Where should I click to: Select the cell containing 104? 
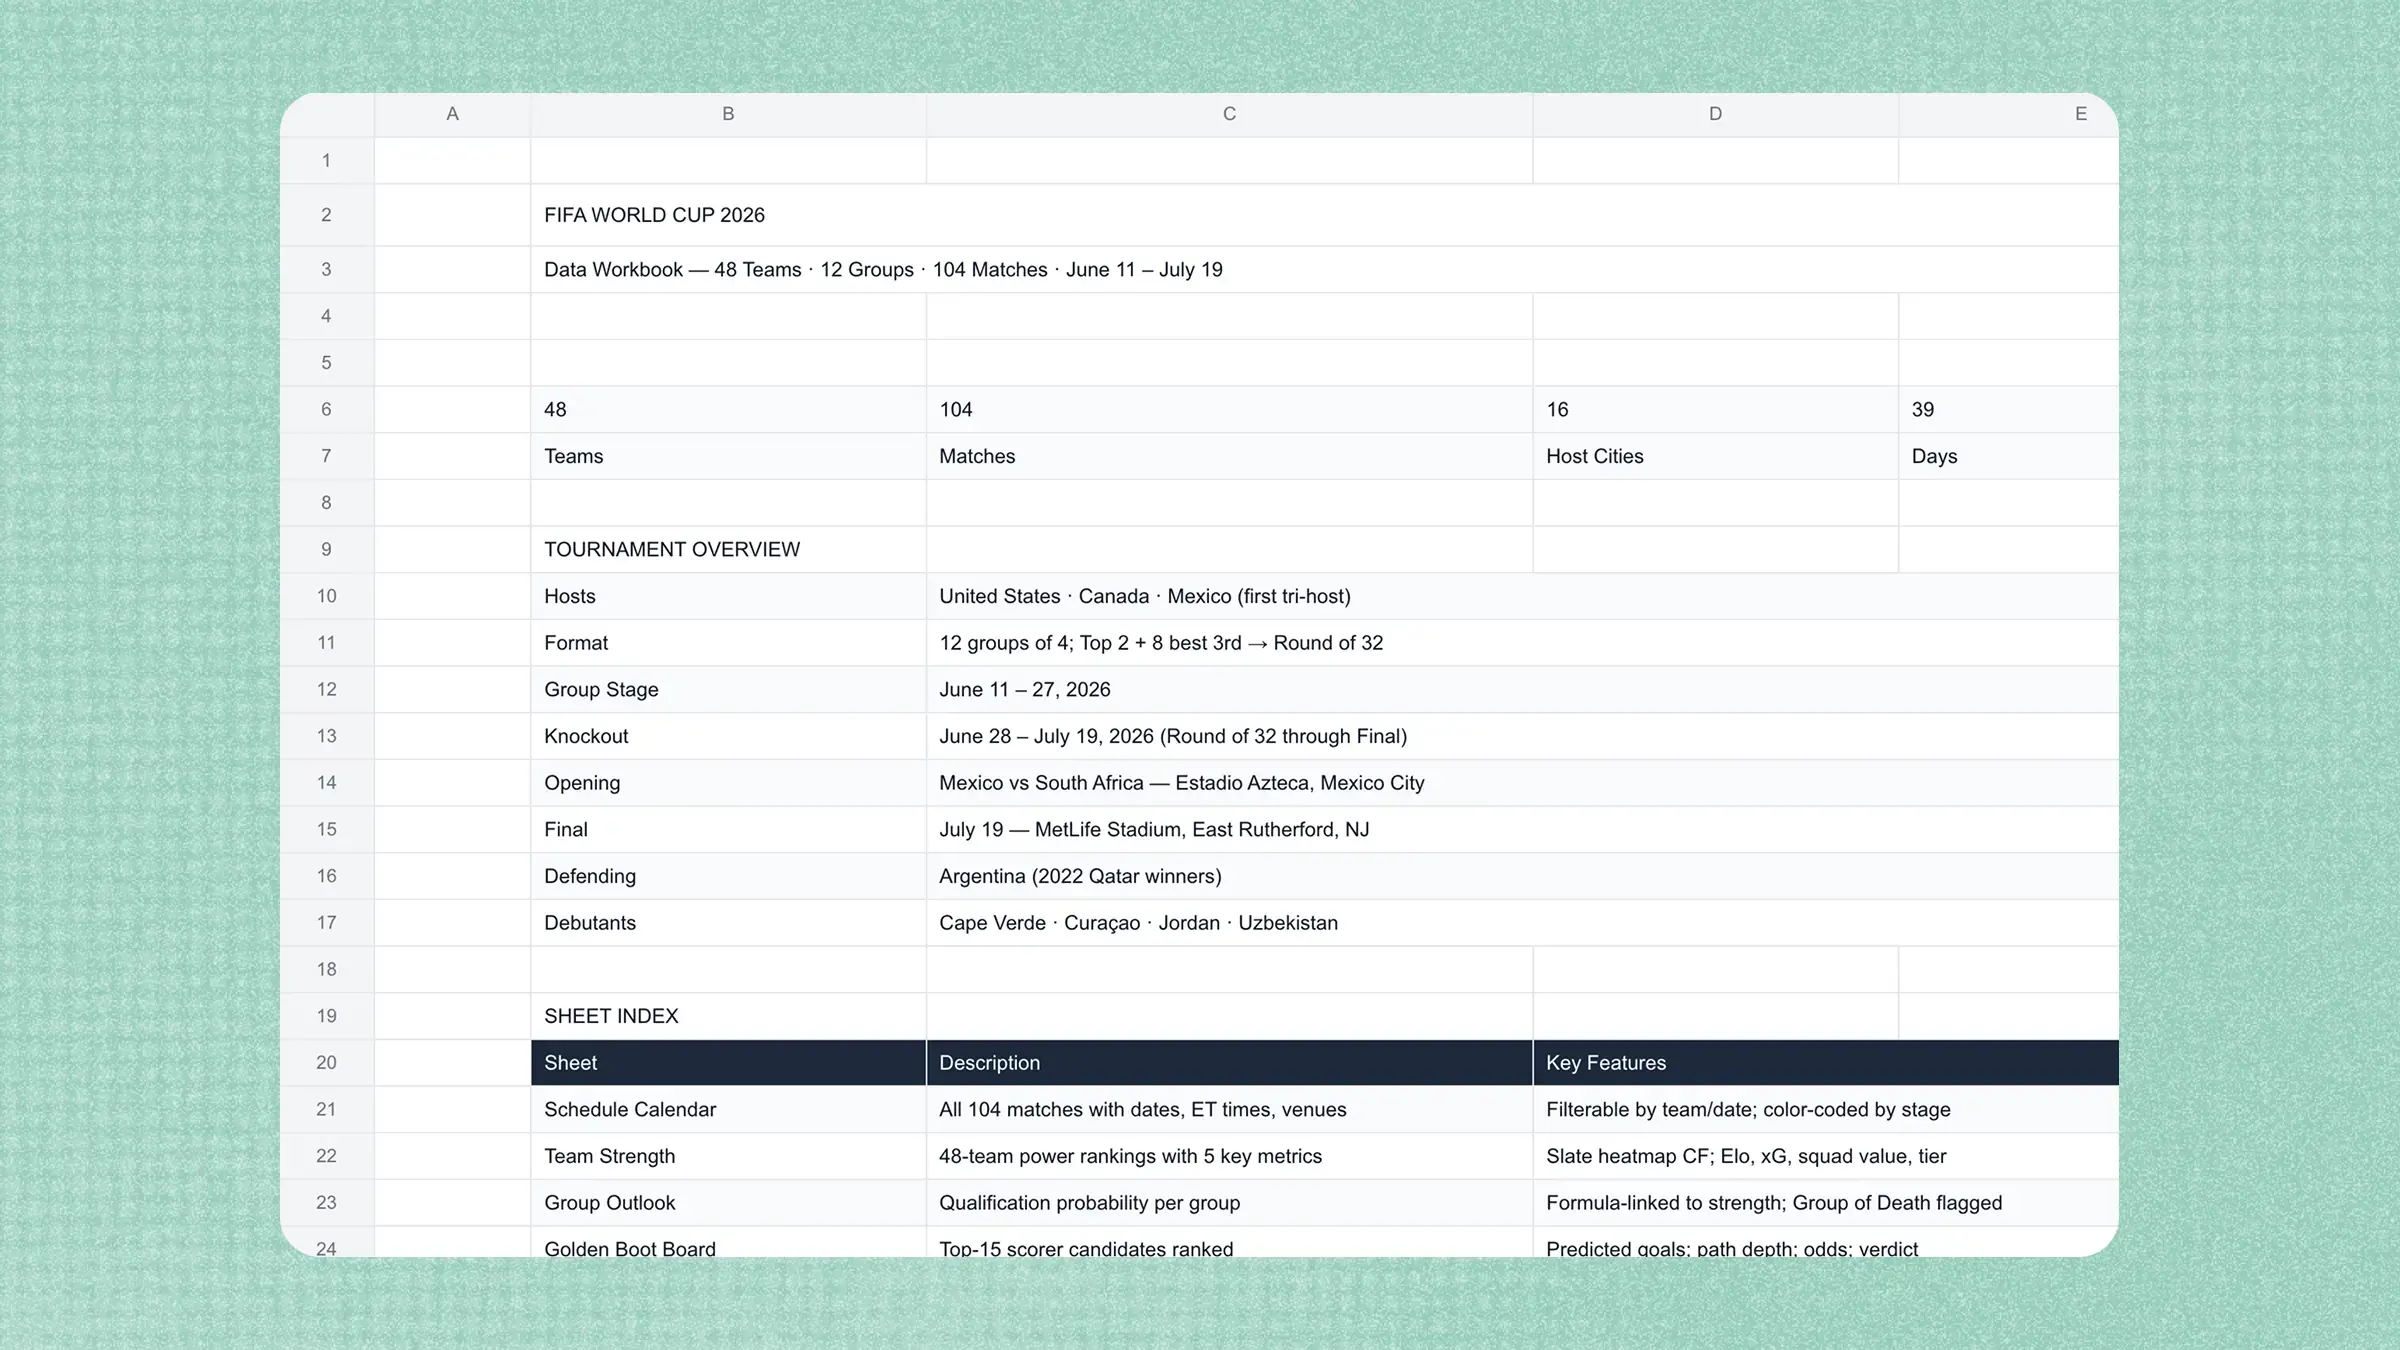click(1229, 409)
